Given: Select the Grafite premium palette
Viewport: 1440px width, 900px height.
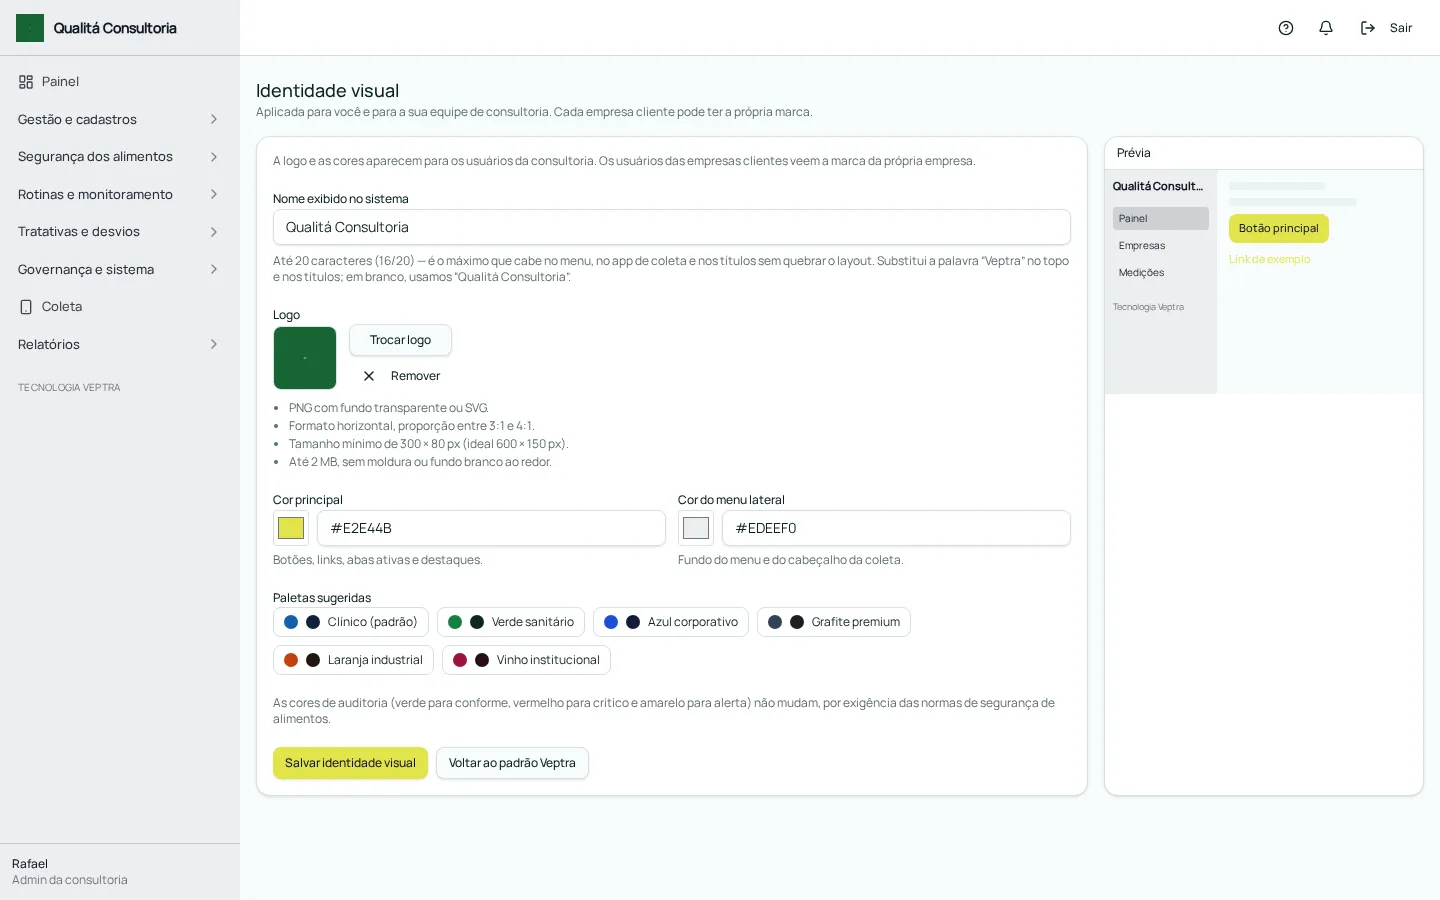Looking at the screenshot, I should [x=834, y=622].
